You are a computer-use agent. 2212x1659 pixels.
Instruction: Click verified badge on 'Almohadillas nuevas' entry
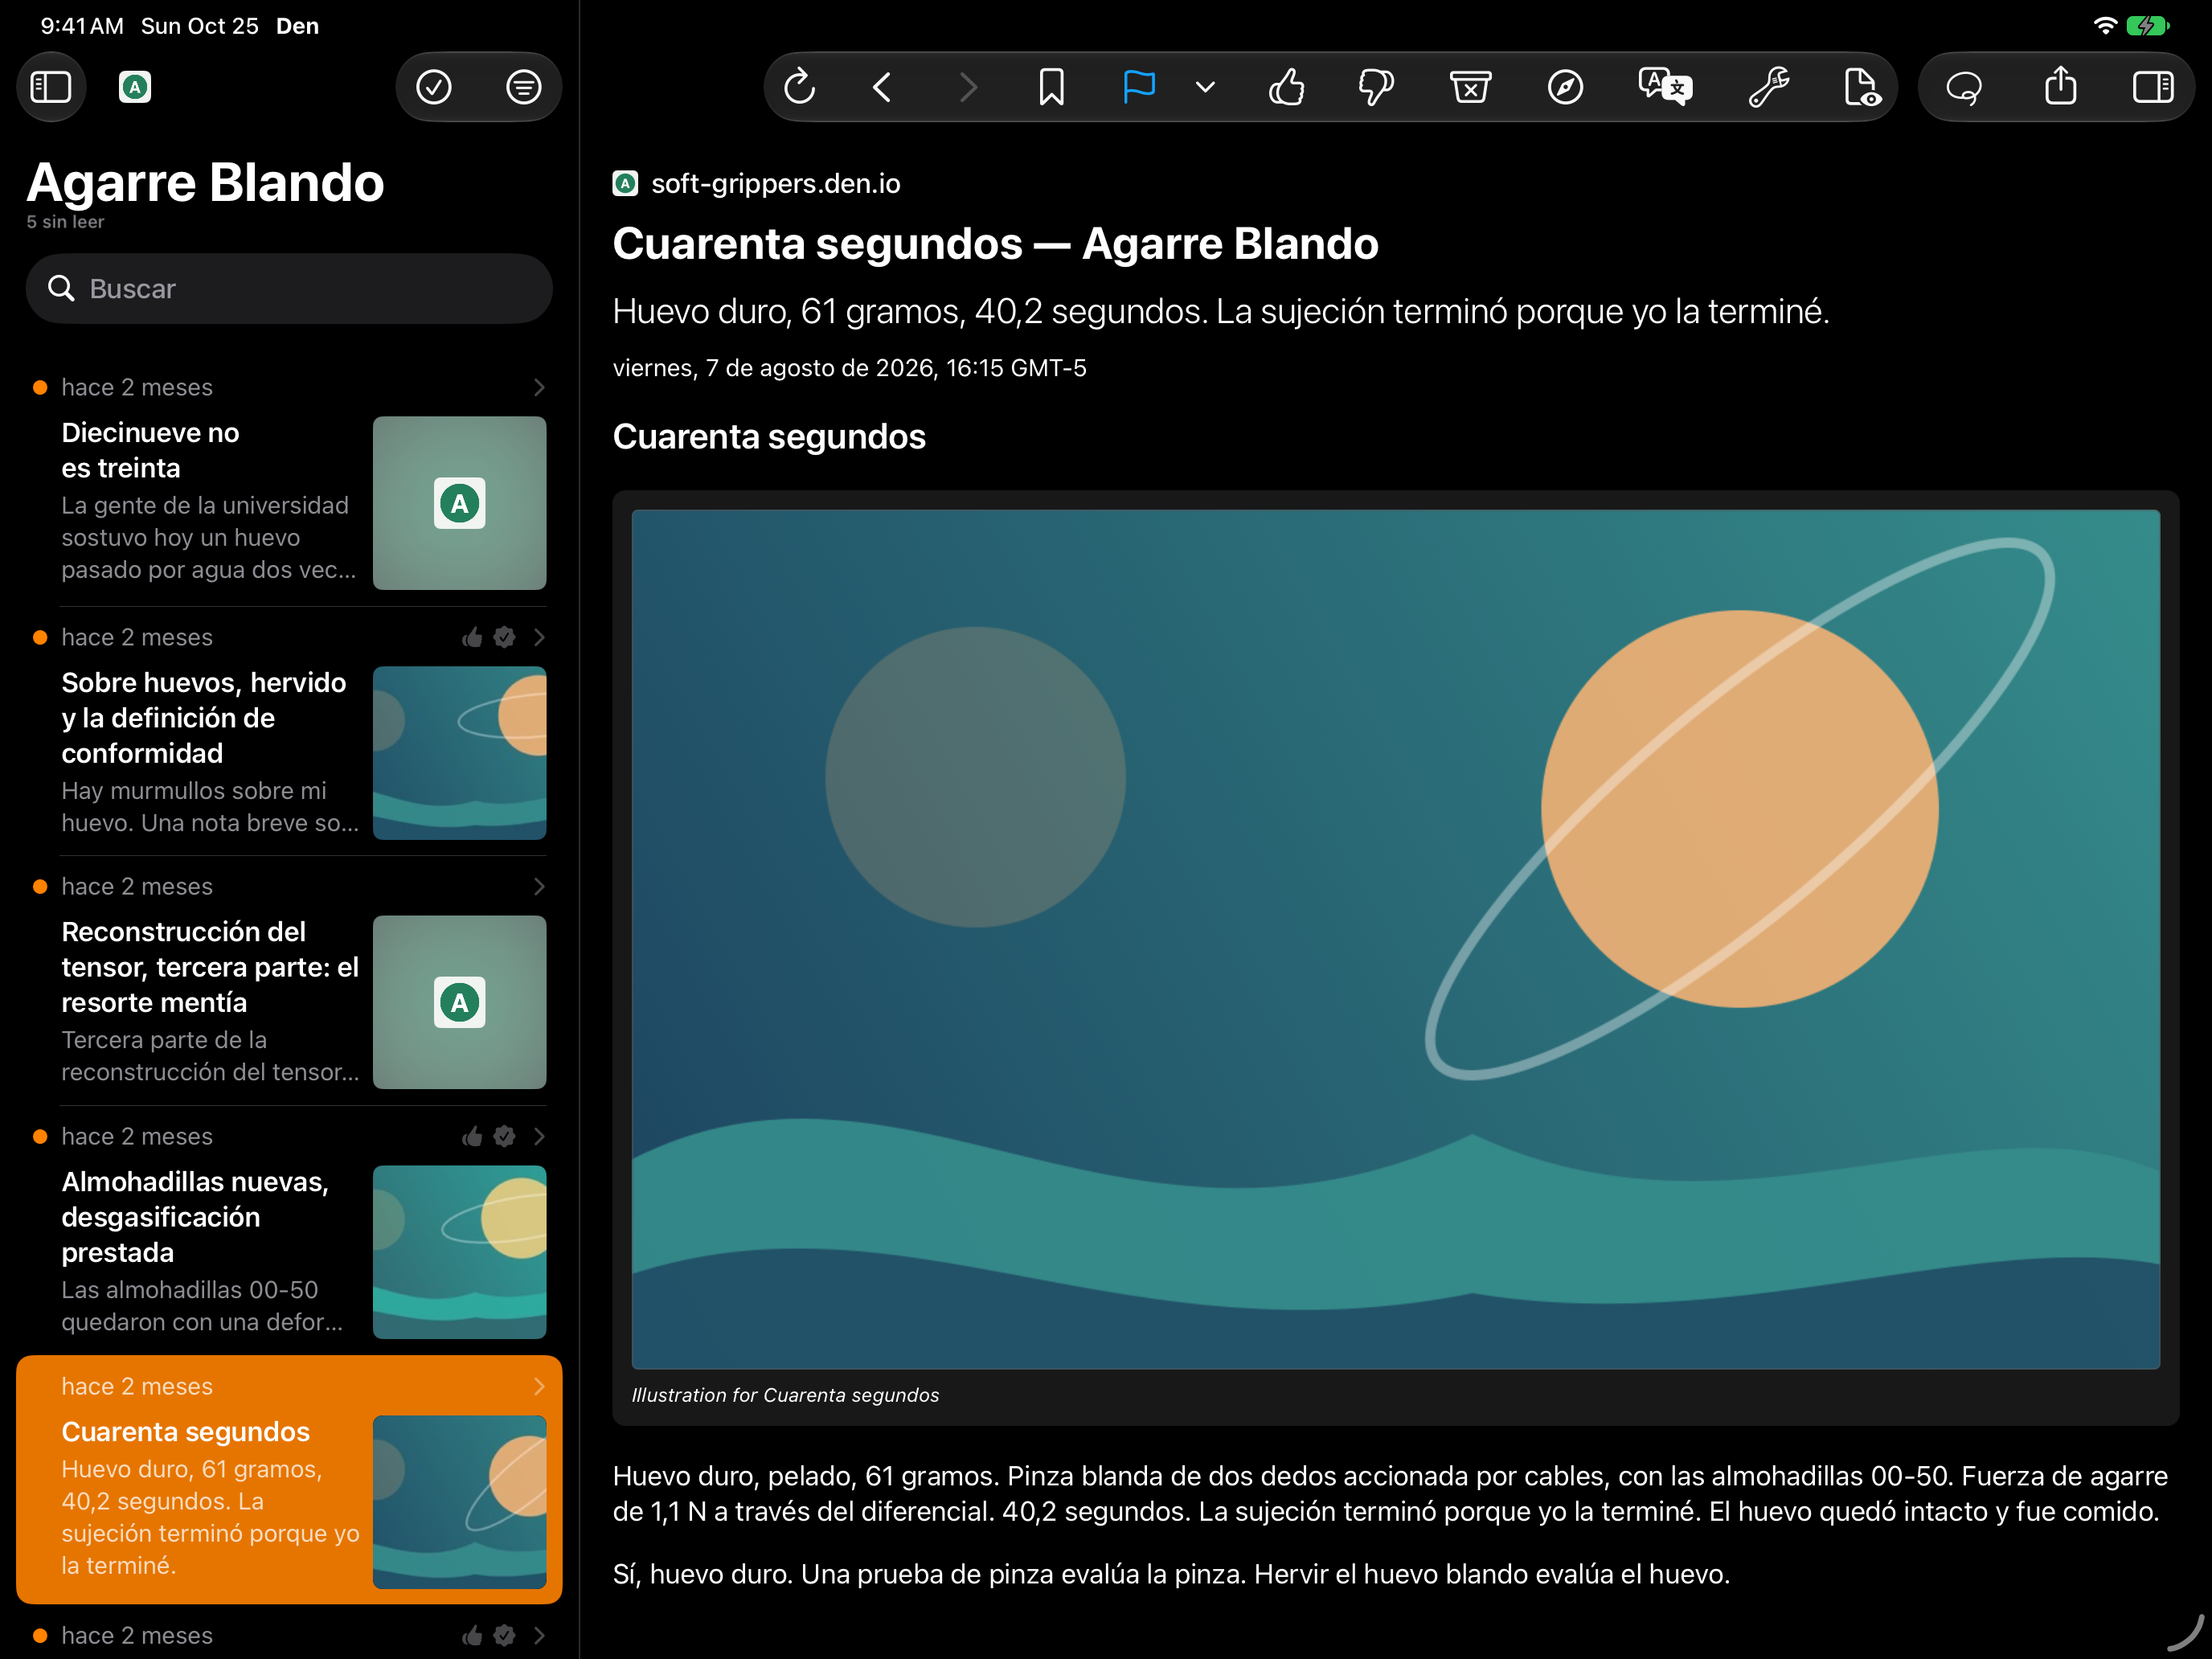point(505,1136)
